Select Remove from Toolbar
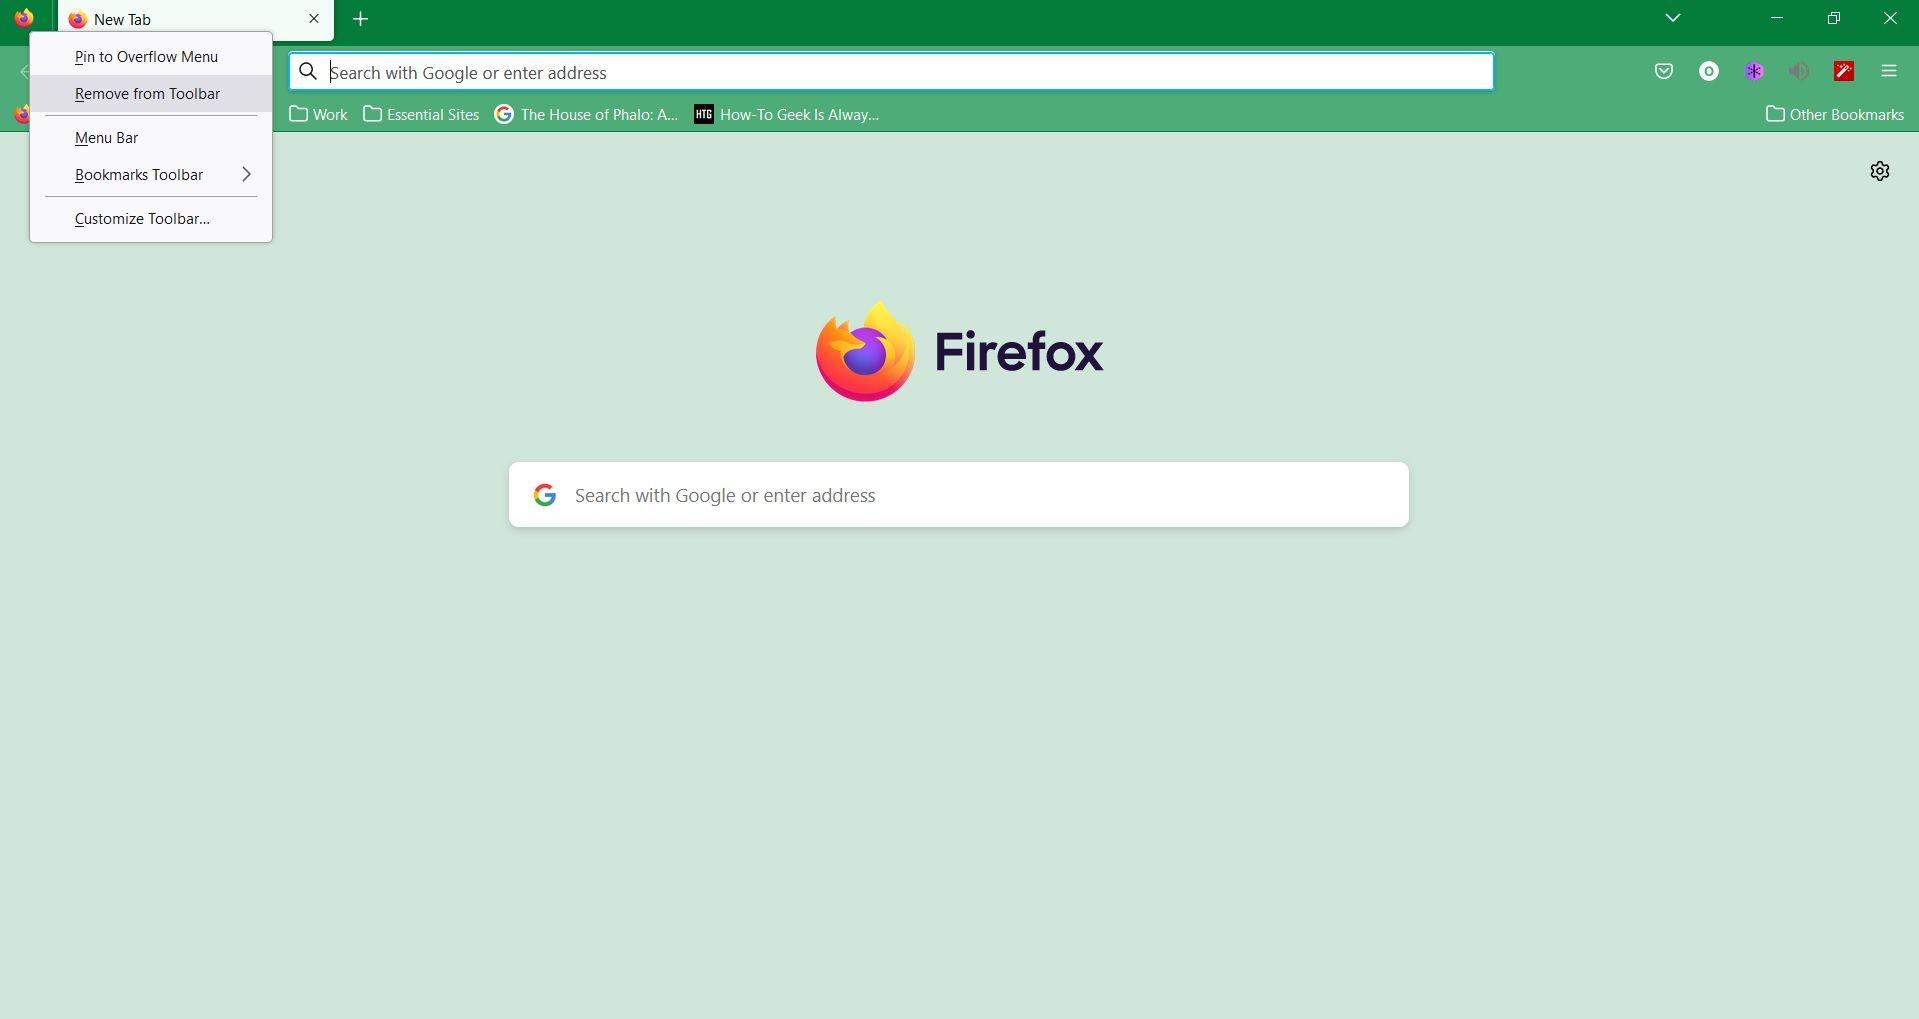Image resolution: width=1919 pixels, height=1019 pixels. (x=147, y=93)
